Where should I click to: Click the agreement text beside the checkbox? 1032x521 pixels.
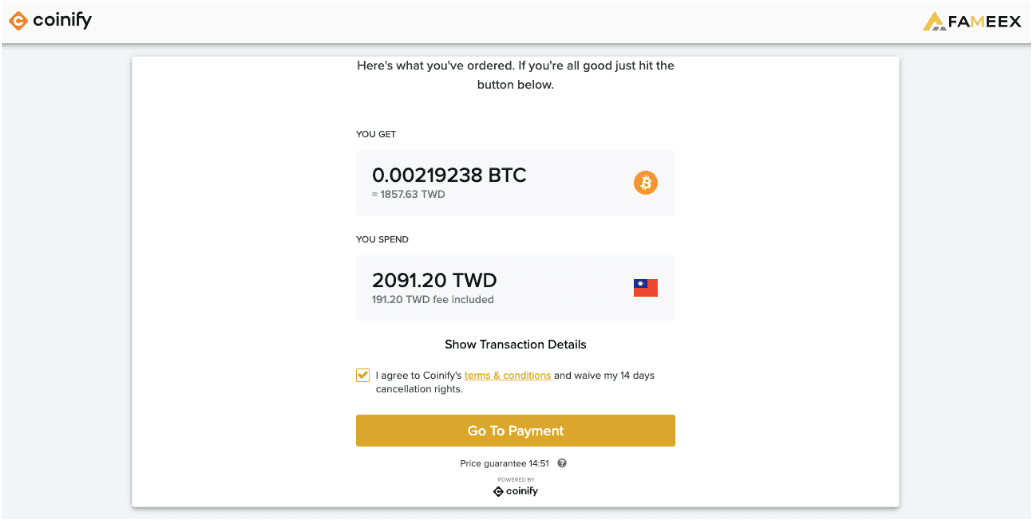tap(515, 382)
